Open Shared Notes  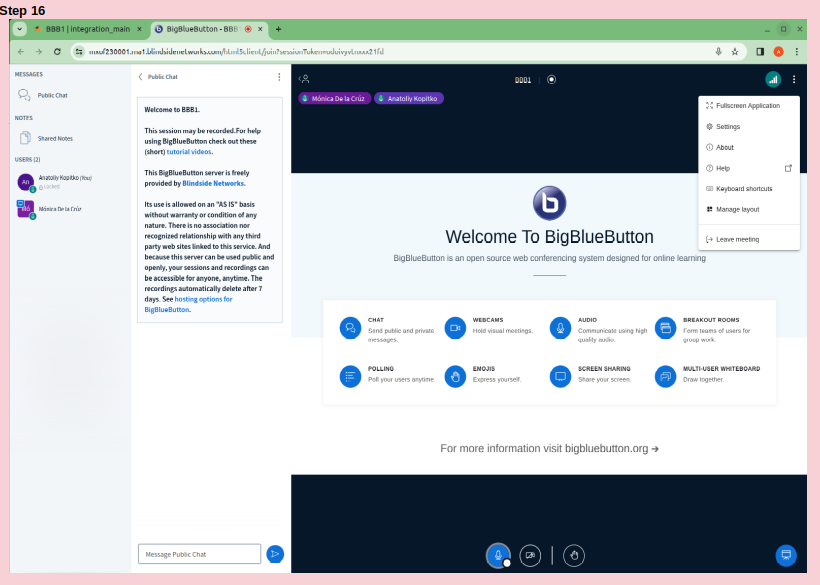pyautogui.click(x=55, y=139)
